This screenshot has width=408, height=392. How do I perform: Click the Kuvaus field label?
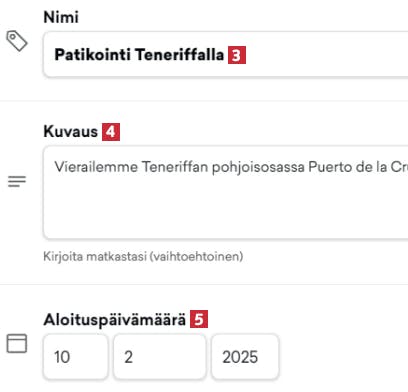(71, 132)
